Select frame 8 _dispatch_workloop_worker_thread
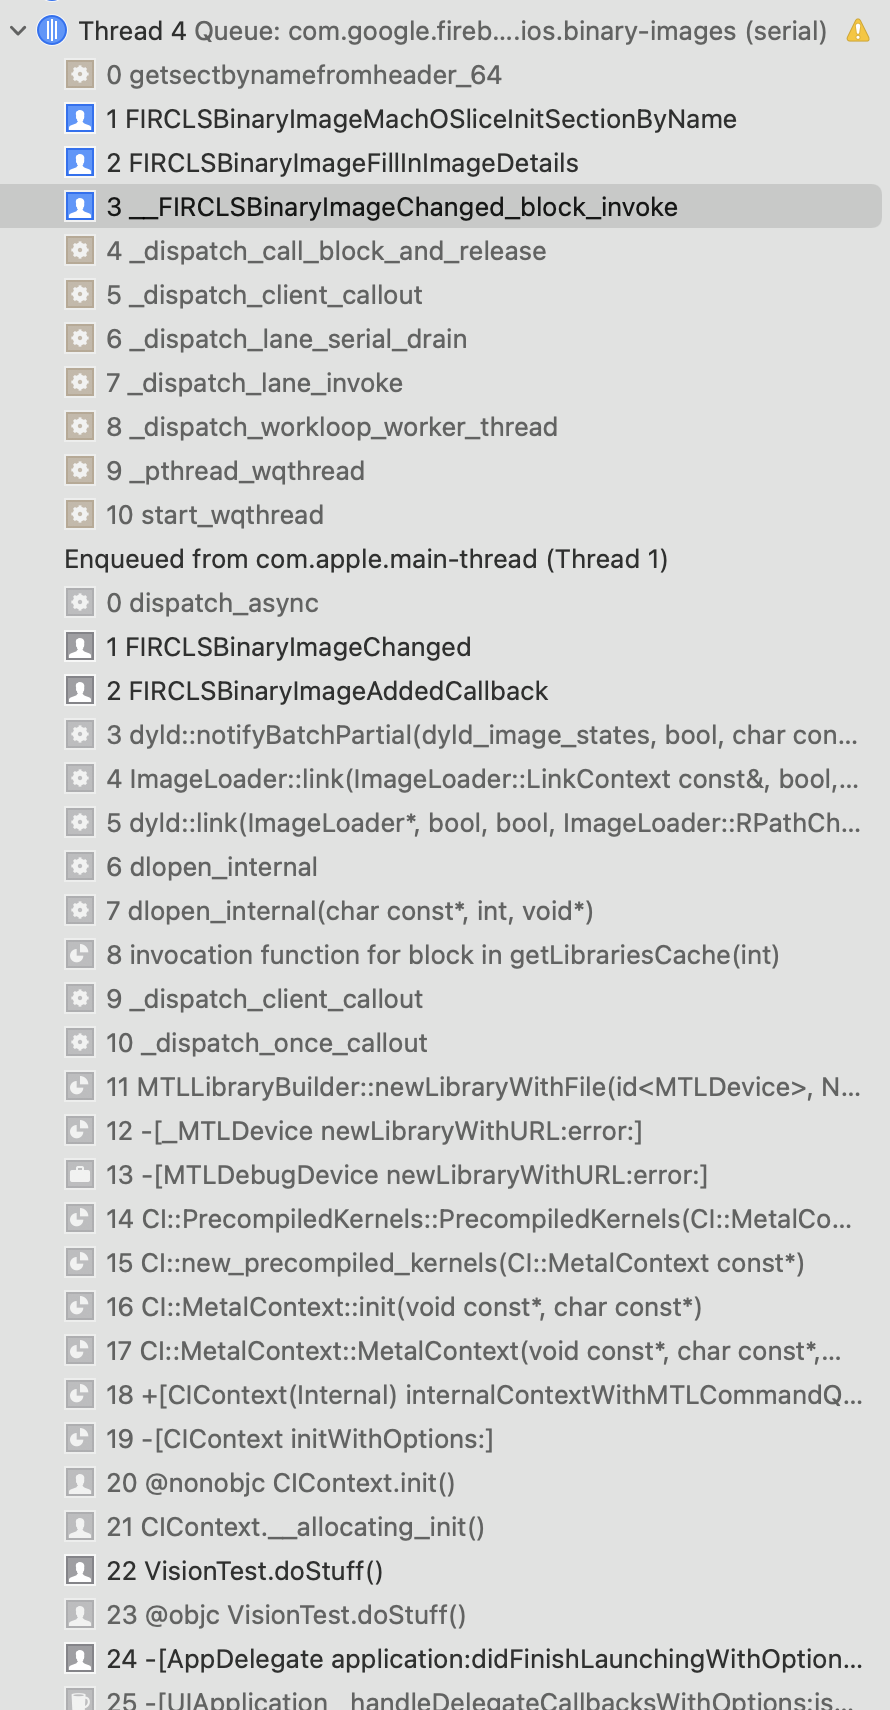 point(332,427)
